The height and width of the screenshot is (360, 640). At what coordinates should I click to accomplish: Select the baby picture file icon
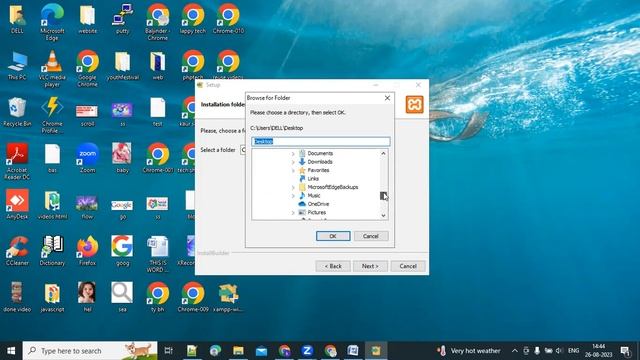(122, 158)
